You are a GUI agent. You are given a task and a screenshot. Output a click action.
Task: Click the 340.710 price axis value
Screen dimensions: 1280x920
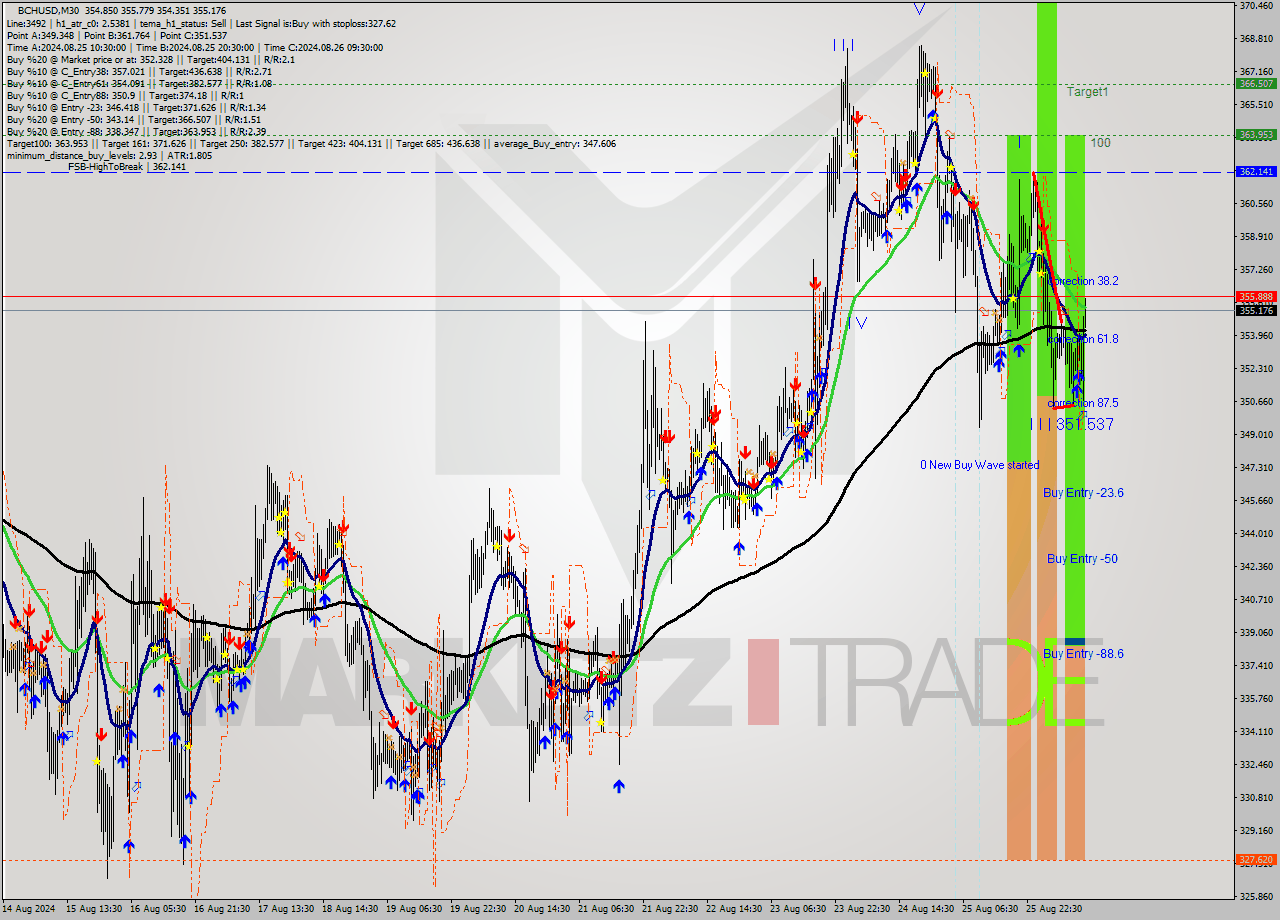point(1256,600)
